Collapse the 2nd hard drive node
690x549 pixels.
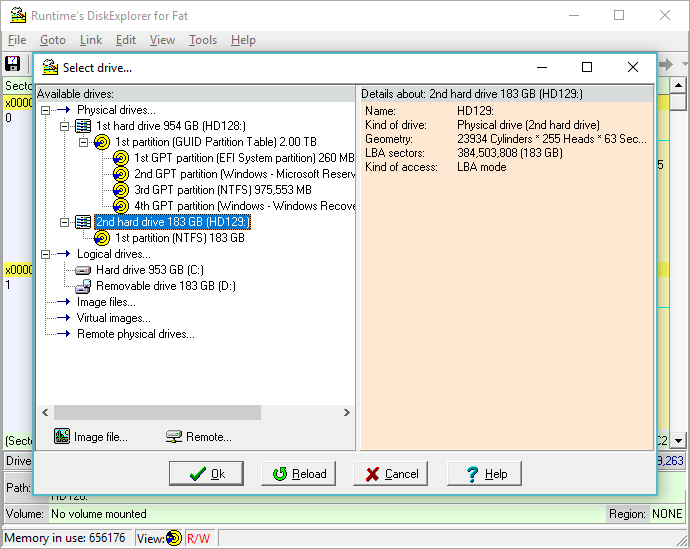(65, 222)
